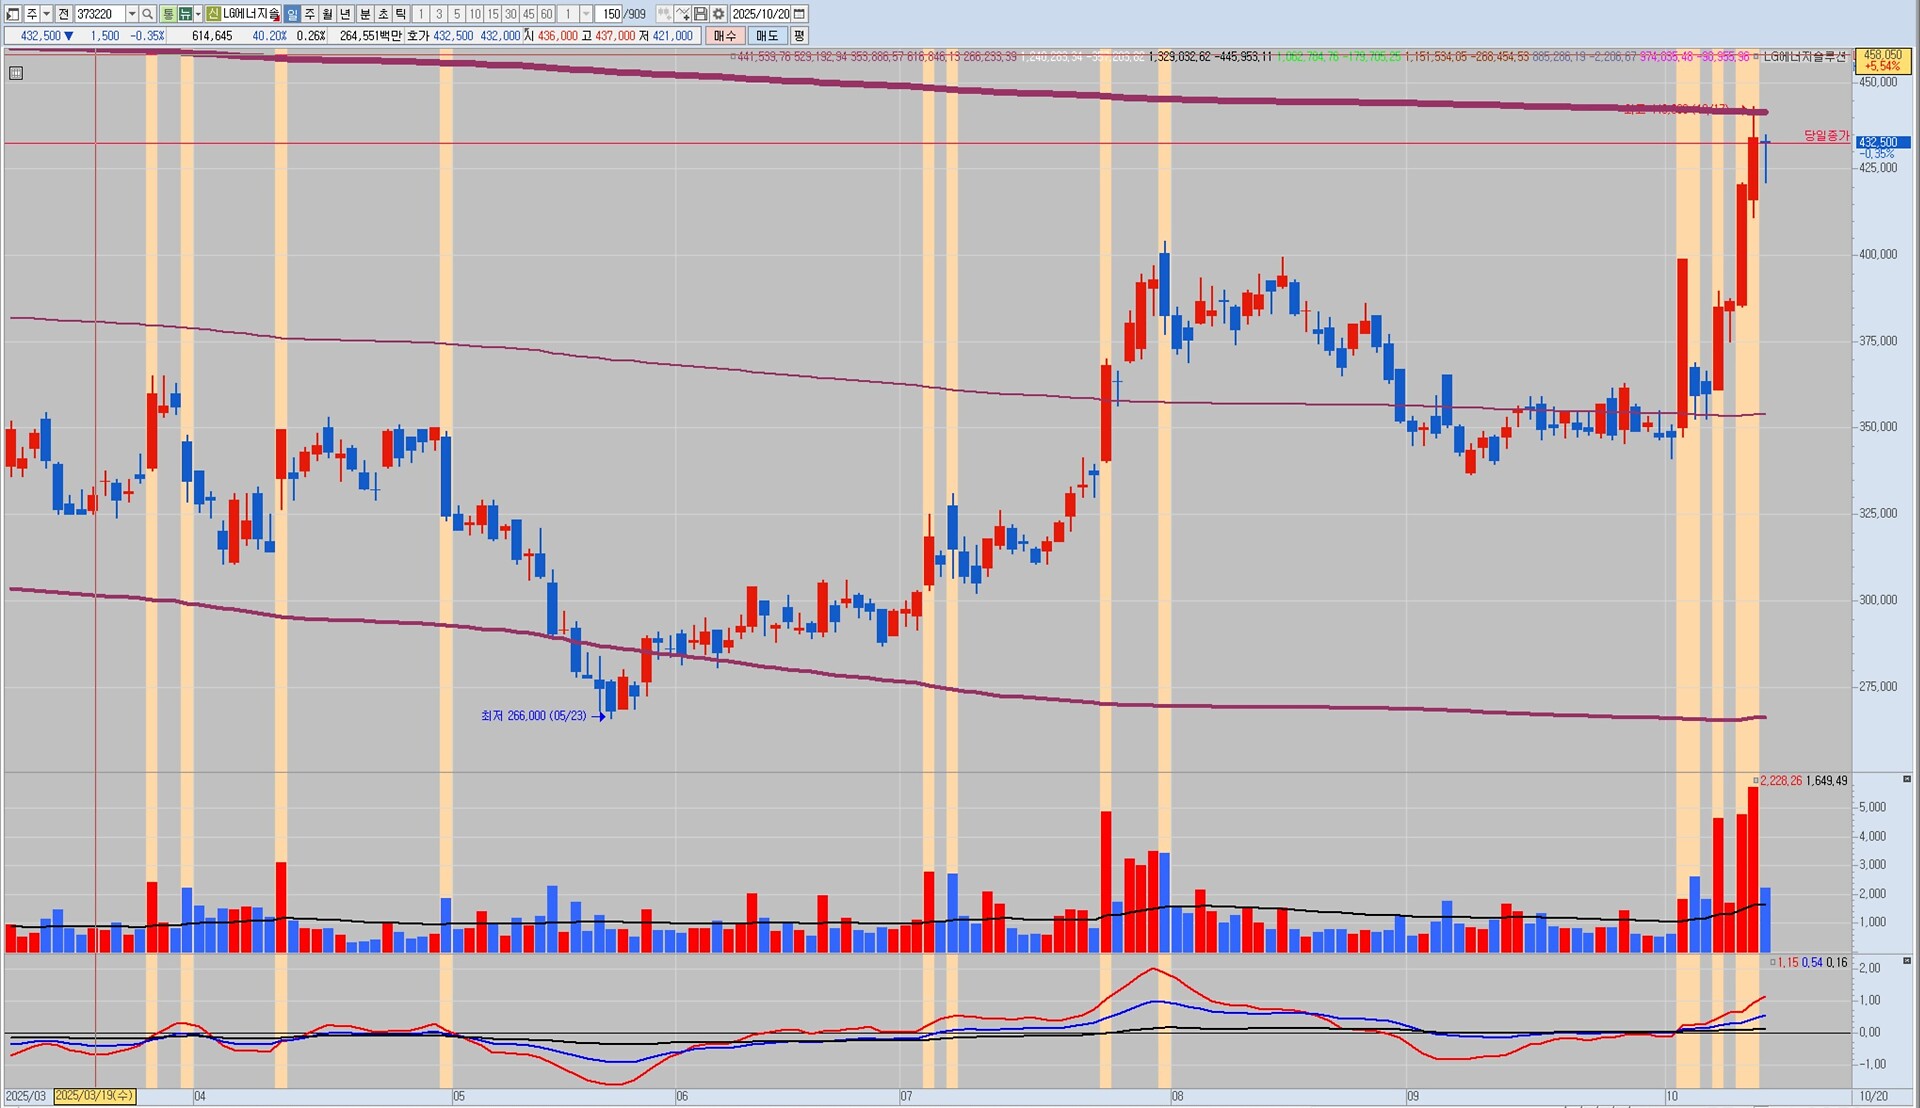This screenshot has width=1920, height=1108.
Task: Select the 분 minute chart tab
Action: tap(365, 14)
